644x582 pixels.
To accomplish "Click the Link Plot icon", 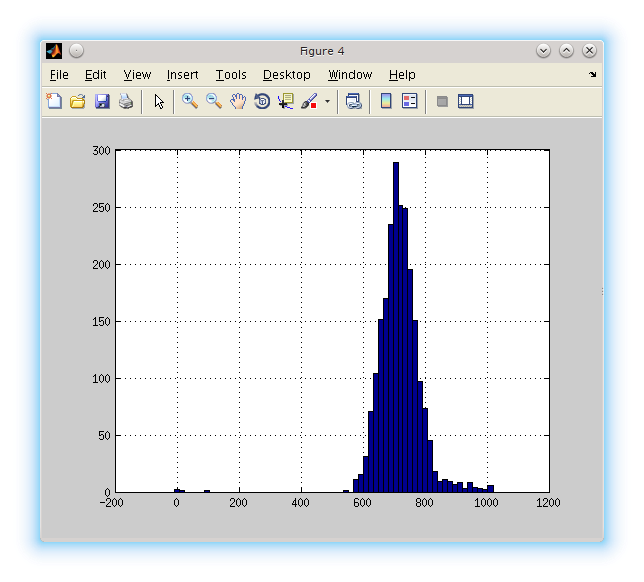I will pyautogui.click(x=354, y=101).
